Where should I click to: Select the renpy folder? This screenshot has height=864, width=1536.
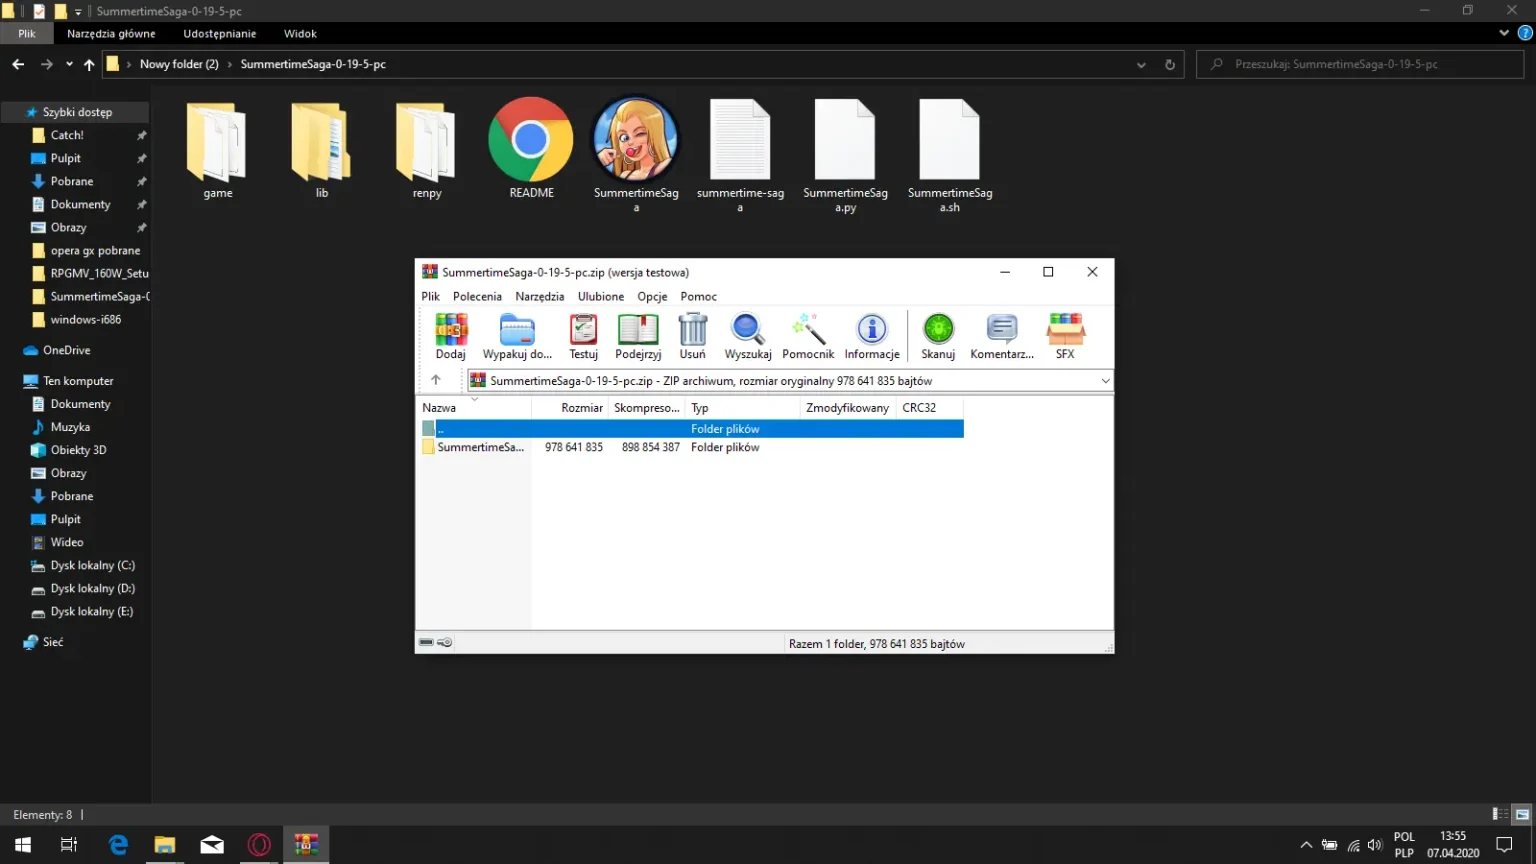[427, 150]
